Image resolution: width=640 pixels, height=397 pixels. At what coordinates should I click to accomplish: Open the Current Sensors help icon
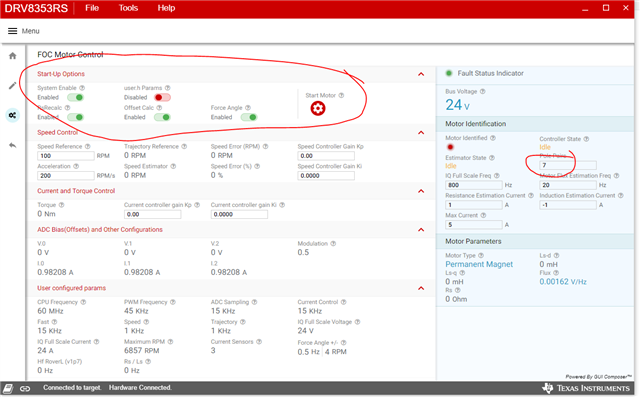point(259,342)
